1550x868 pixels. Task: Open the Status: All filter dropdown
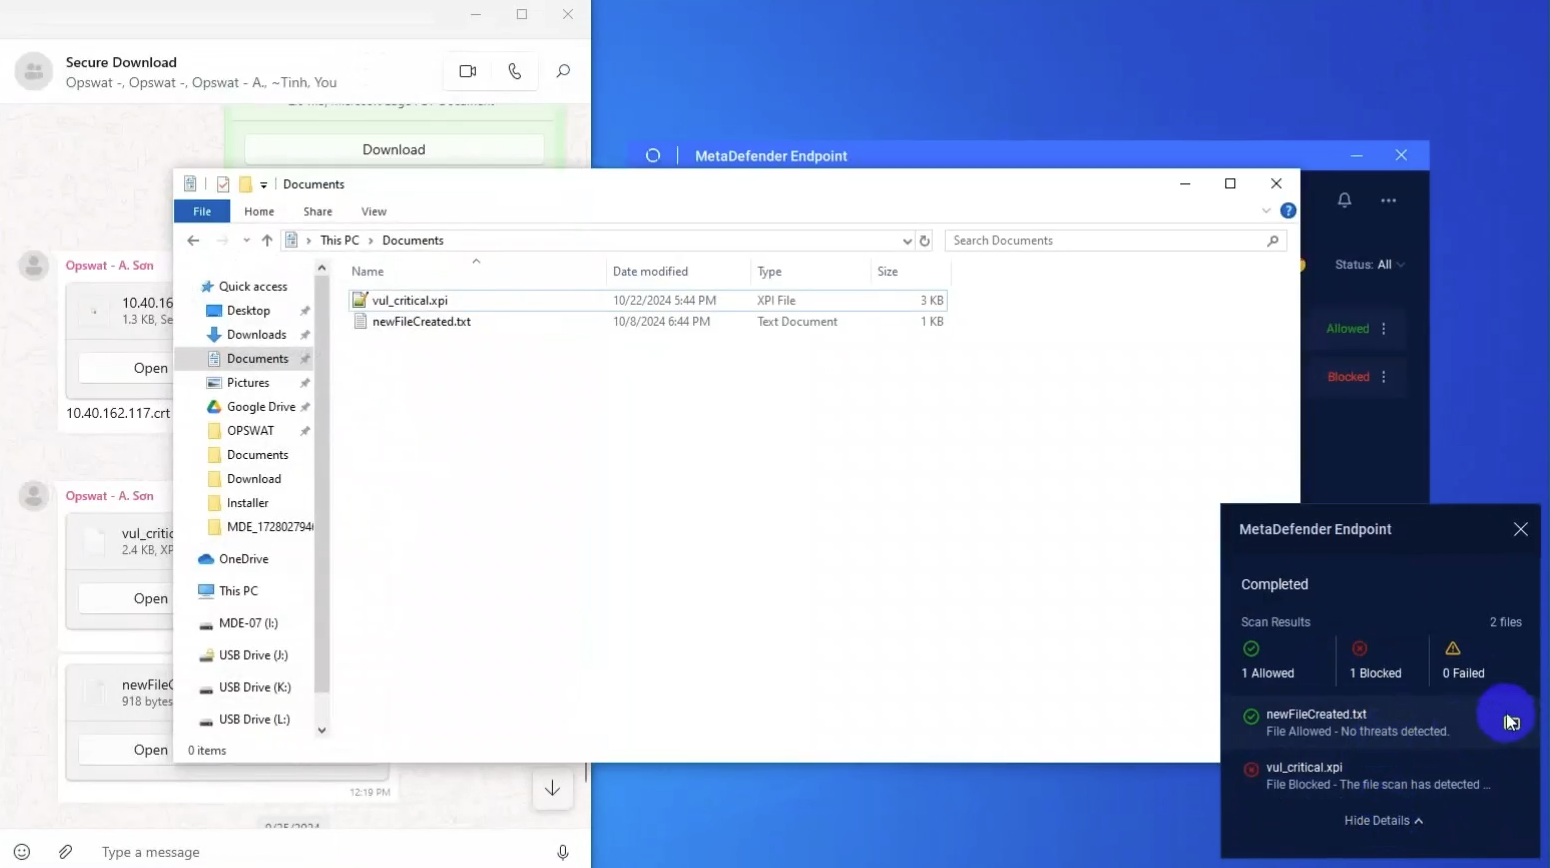[1369, 265]
